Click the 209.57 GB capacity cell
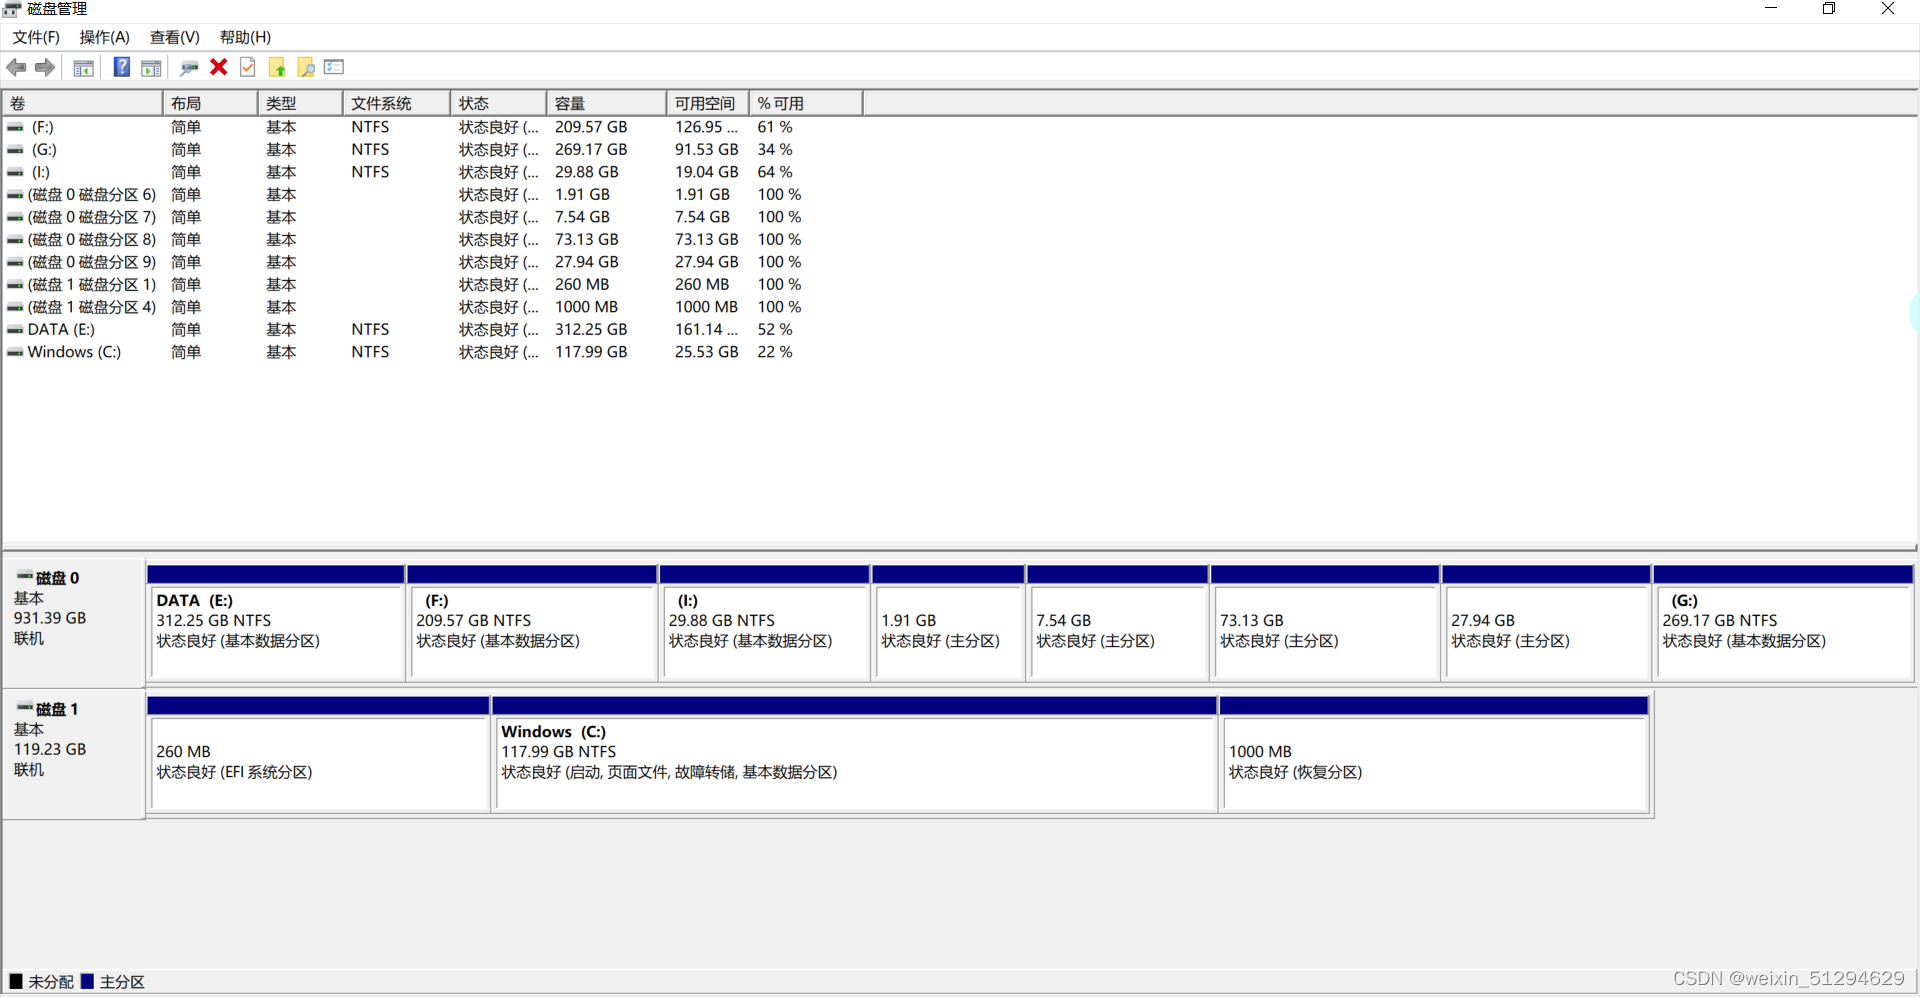This screenshot has height=997, width=1920. [x=591, y=127]
